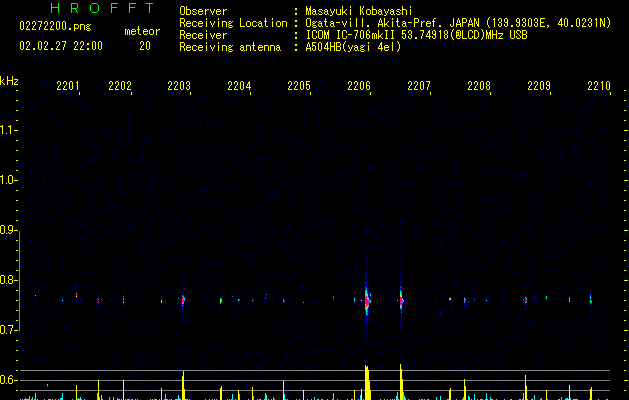Click the date stamp 02.02.27 22:00
629x400 pixels.
pyautogui.click(x=61, y=46)
